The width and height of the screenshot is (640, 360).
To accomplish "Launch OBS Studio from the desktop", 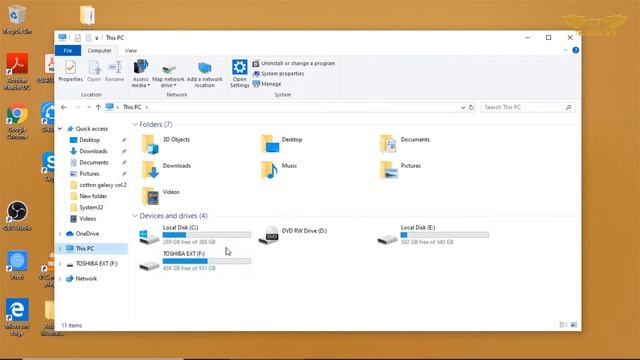I will click(x=17, y=216).
